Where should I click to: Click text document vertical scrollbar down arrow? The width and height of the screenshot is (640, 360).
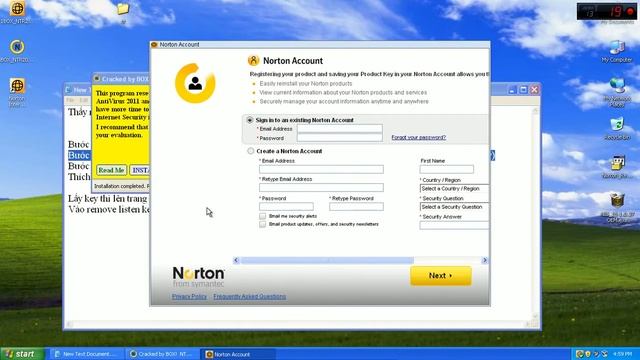(535, 316)
